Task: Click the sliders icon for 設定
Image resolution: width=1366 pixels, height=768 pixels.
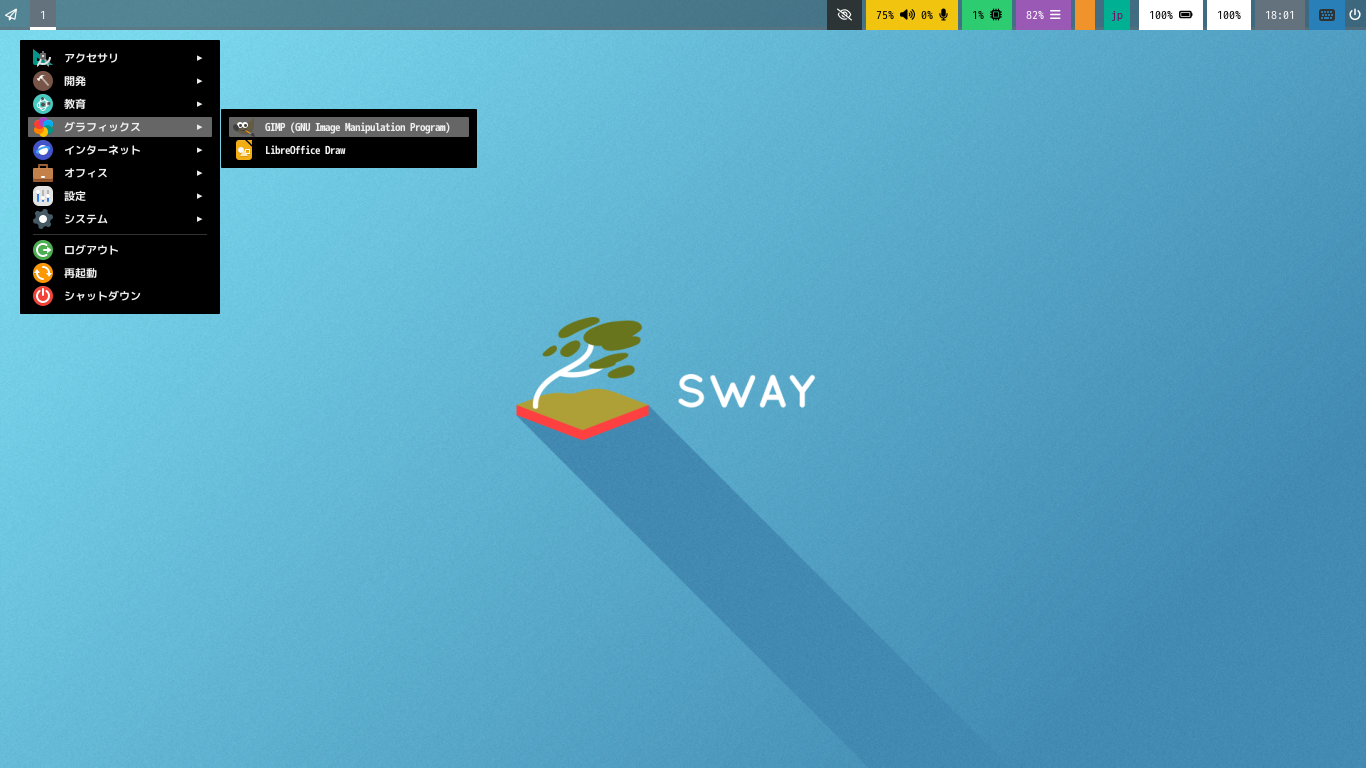Action: pyautogui.click(x=43, y=196)
